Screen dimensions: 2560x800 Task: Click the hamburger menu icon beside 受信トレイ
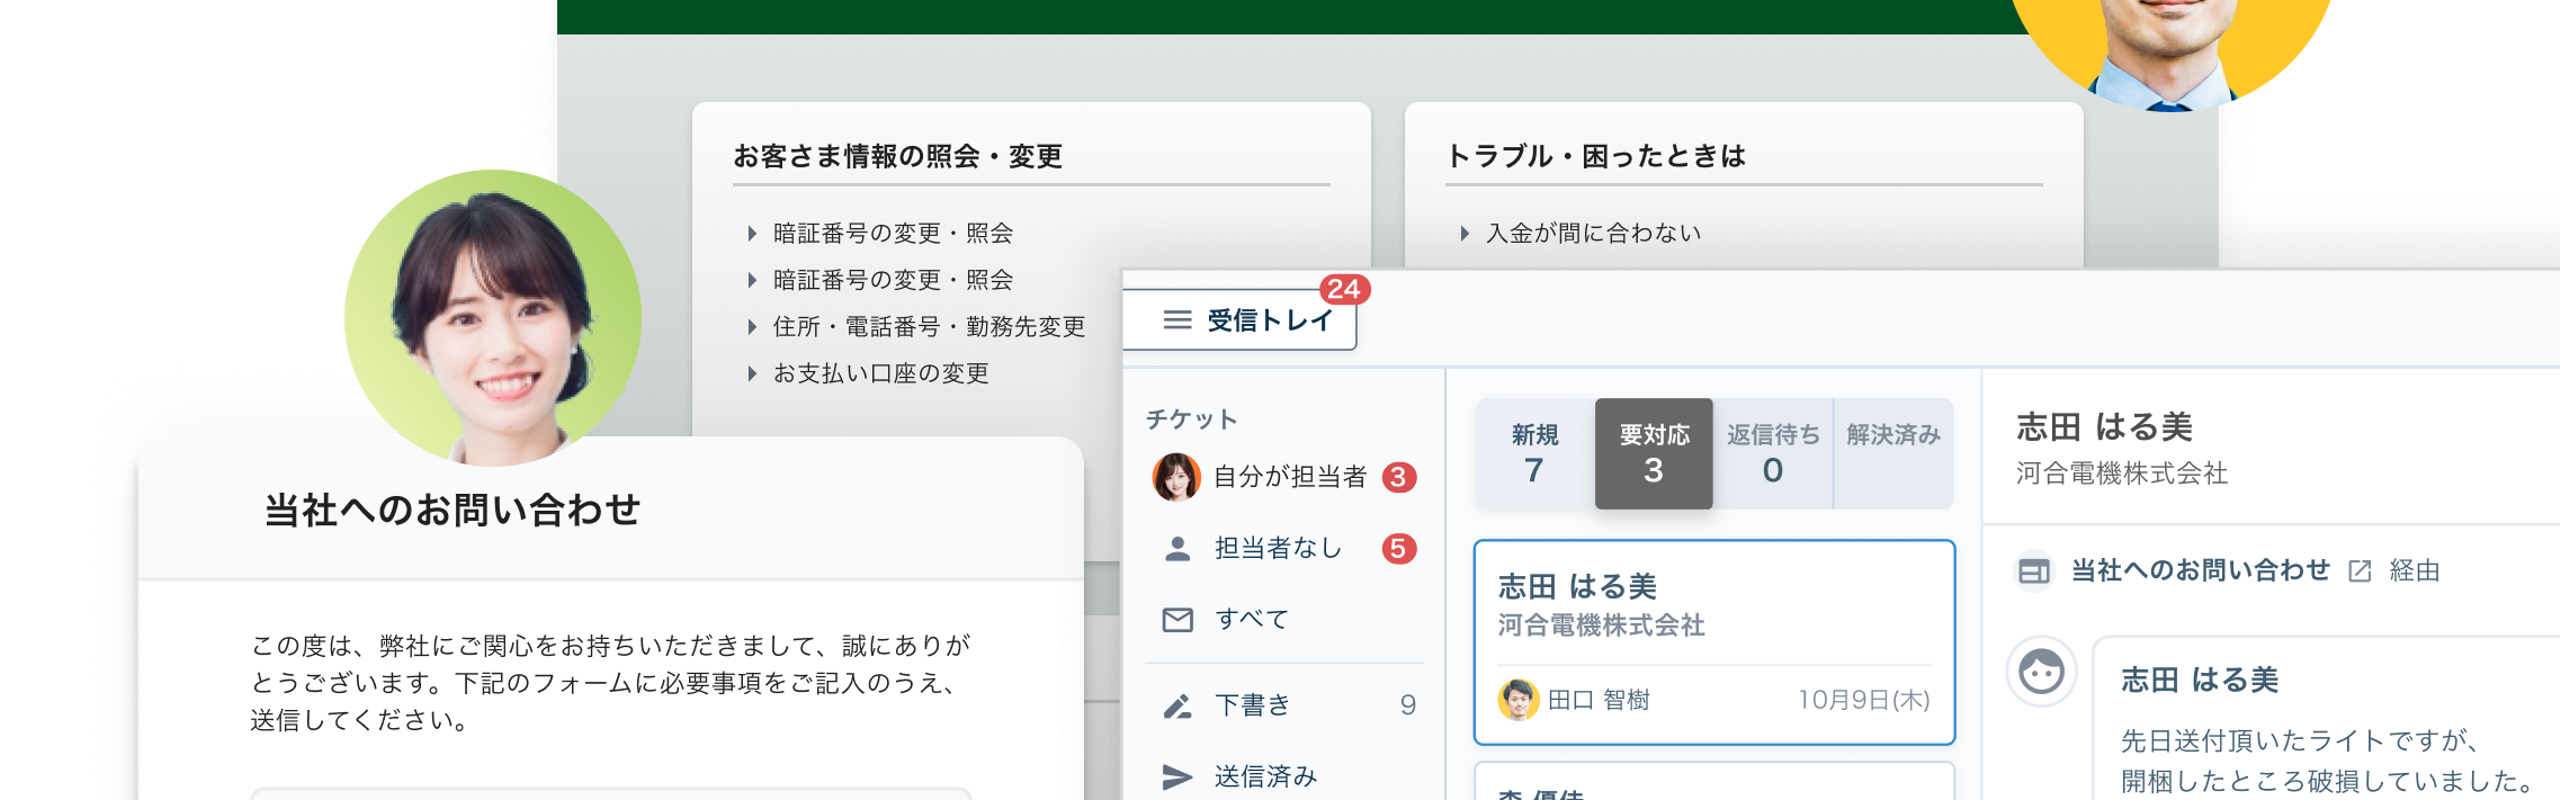(1177, 320)
